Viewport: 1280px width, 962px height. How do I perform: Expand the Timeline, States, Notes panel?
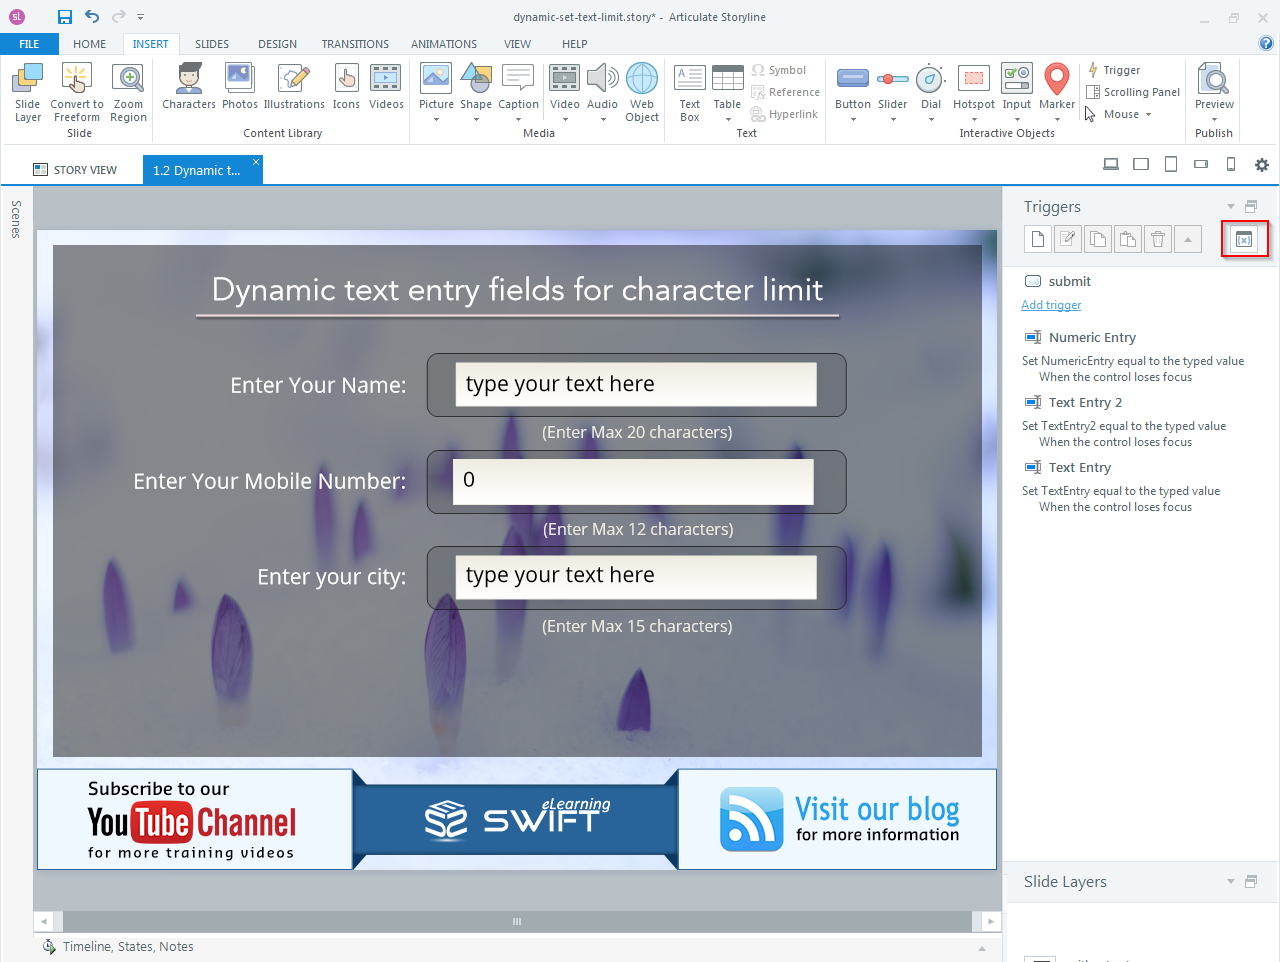[x=981, y=948]
